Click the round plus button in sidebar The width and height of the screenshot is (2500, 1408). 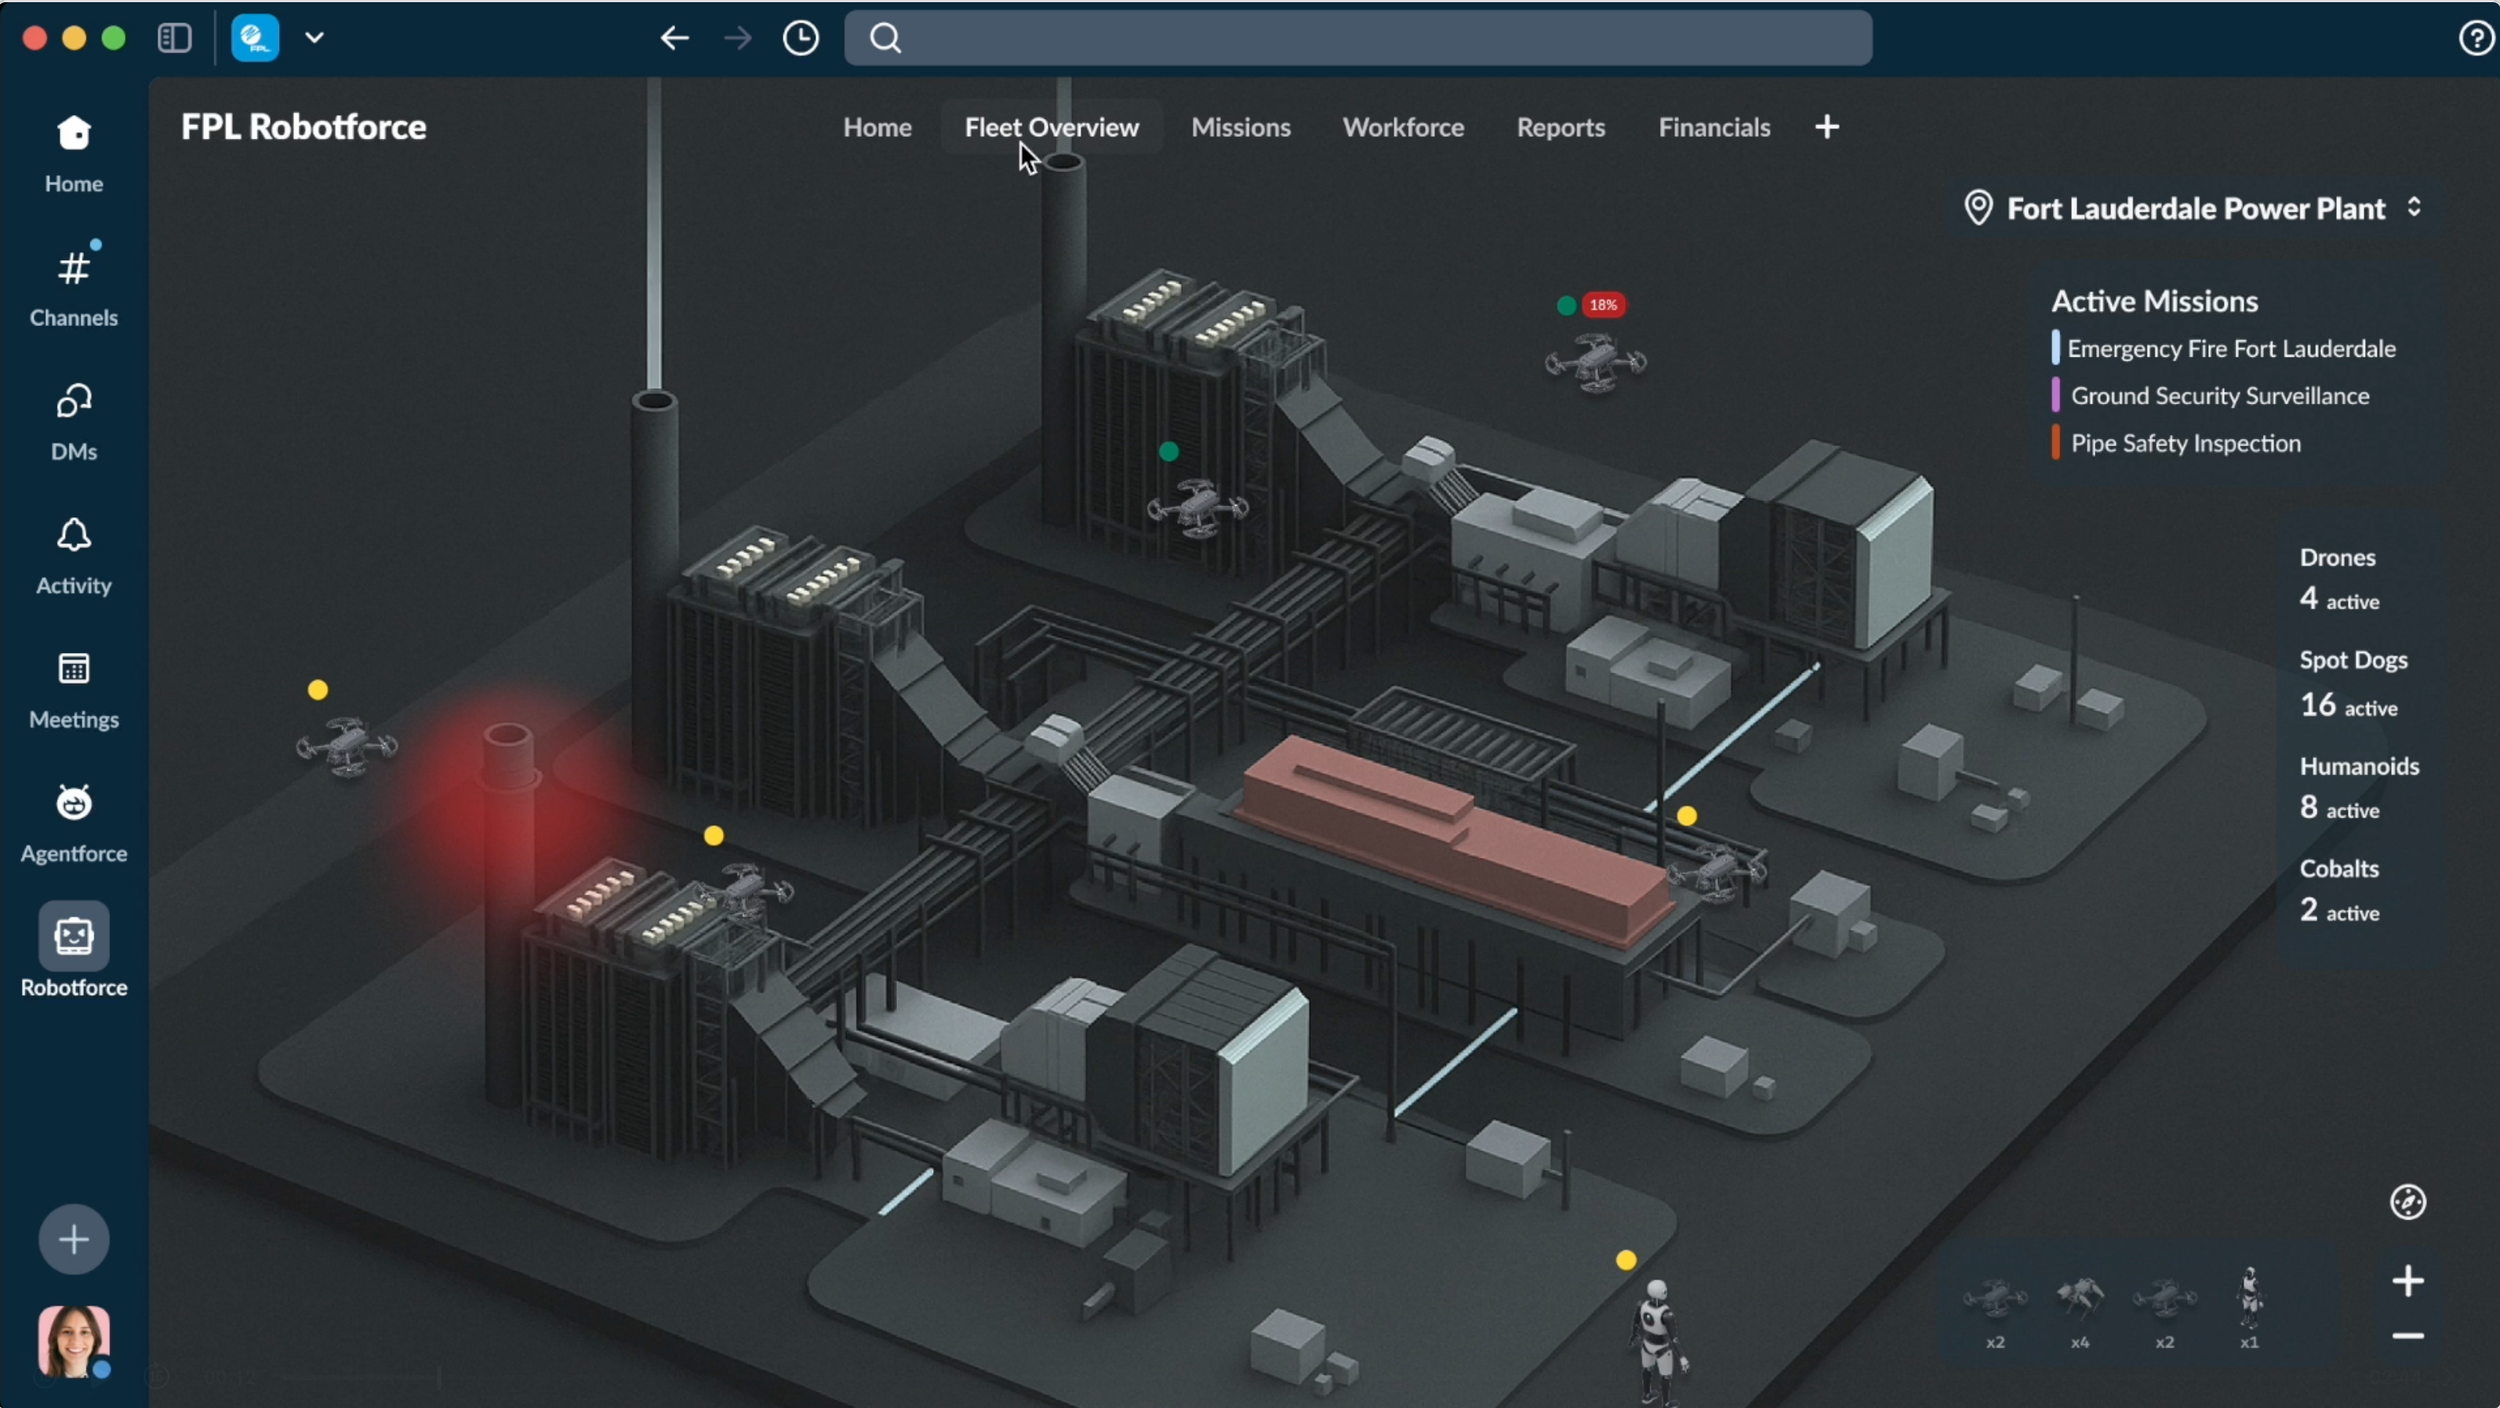pos(74,1240)
